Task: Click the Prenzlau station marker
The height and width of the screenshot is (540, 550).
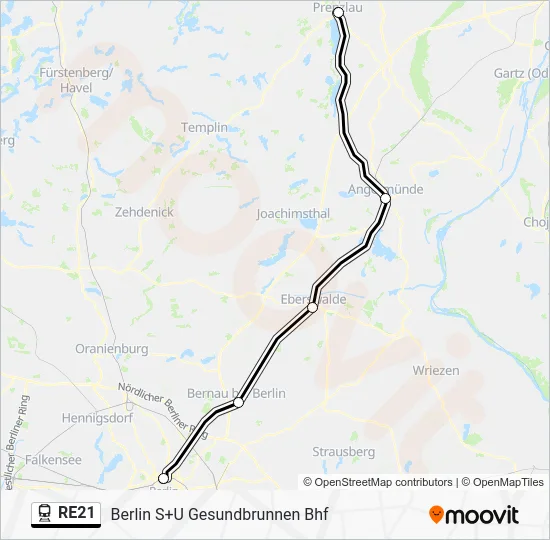Action: click(338, 13)
